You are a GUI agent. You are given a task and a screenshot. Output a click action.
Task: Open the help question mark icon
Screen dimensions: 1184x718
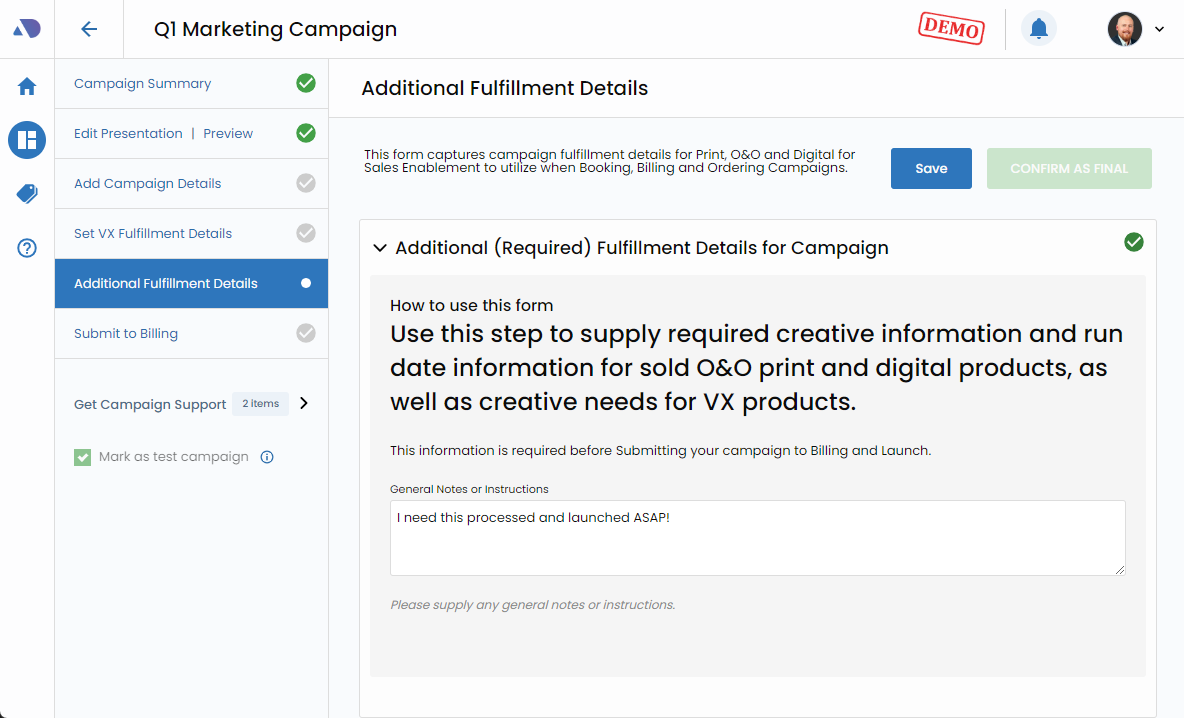[27, 248]
